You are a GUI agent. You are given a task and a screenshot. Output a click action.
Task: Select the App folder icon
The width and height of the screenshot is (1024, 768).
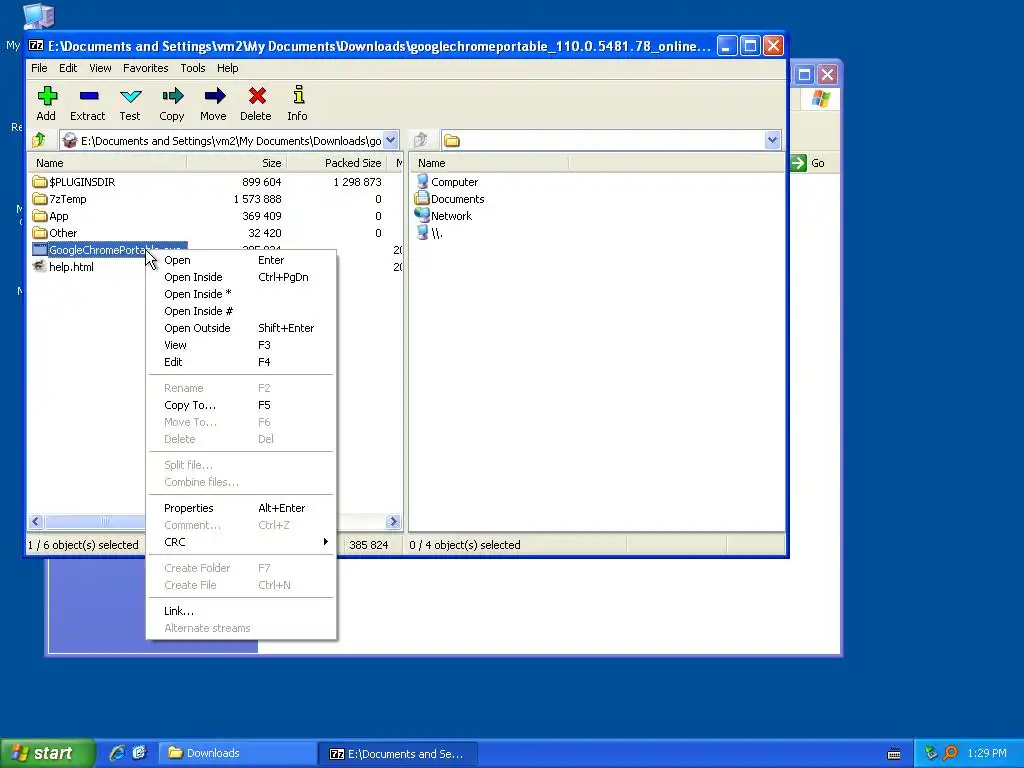pos(40,216)
